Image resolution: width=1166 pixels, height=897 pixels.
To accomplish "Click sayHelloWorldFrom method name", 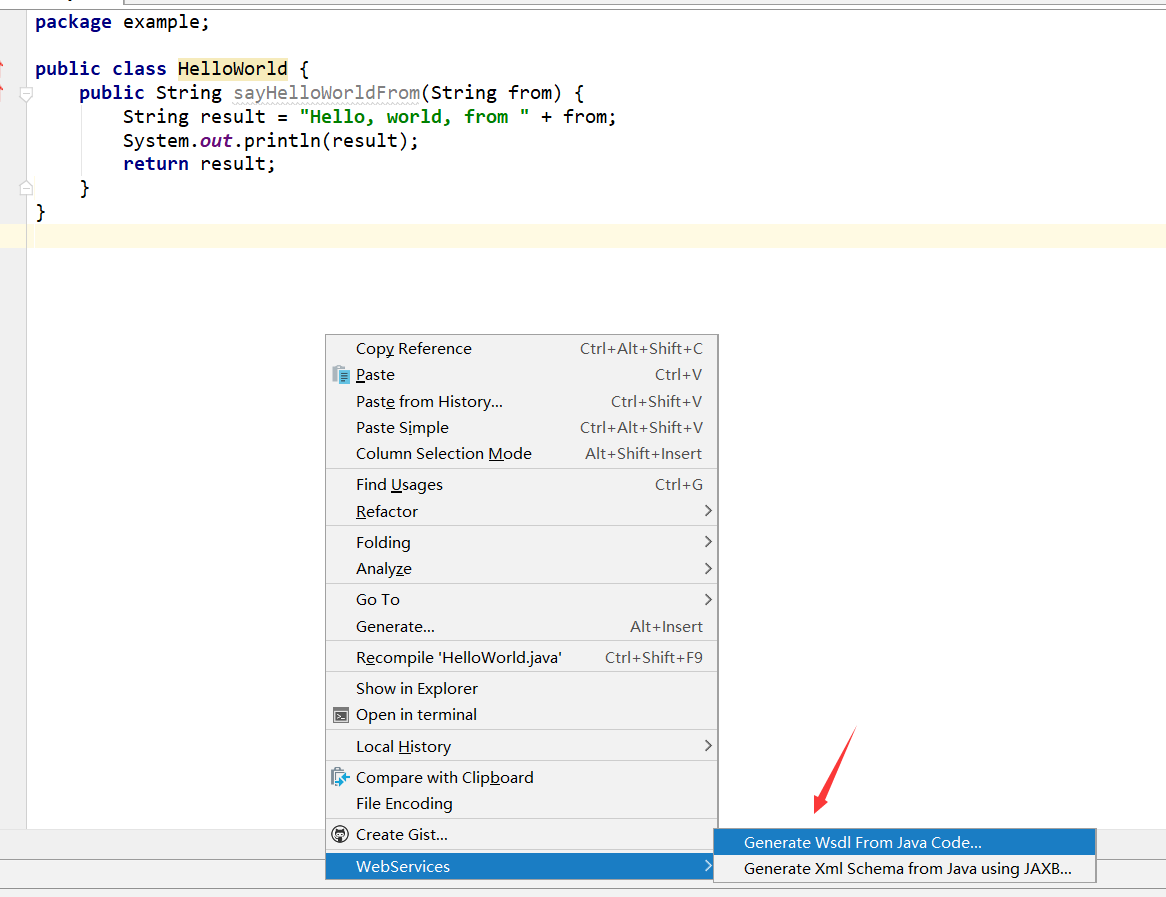I will tap(326, 93).
